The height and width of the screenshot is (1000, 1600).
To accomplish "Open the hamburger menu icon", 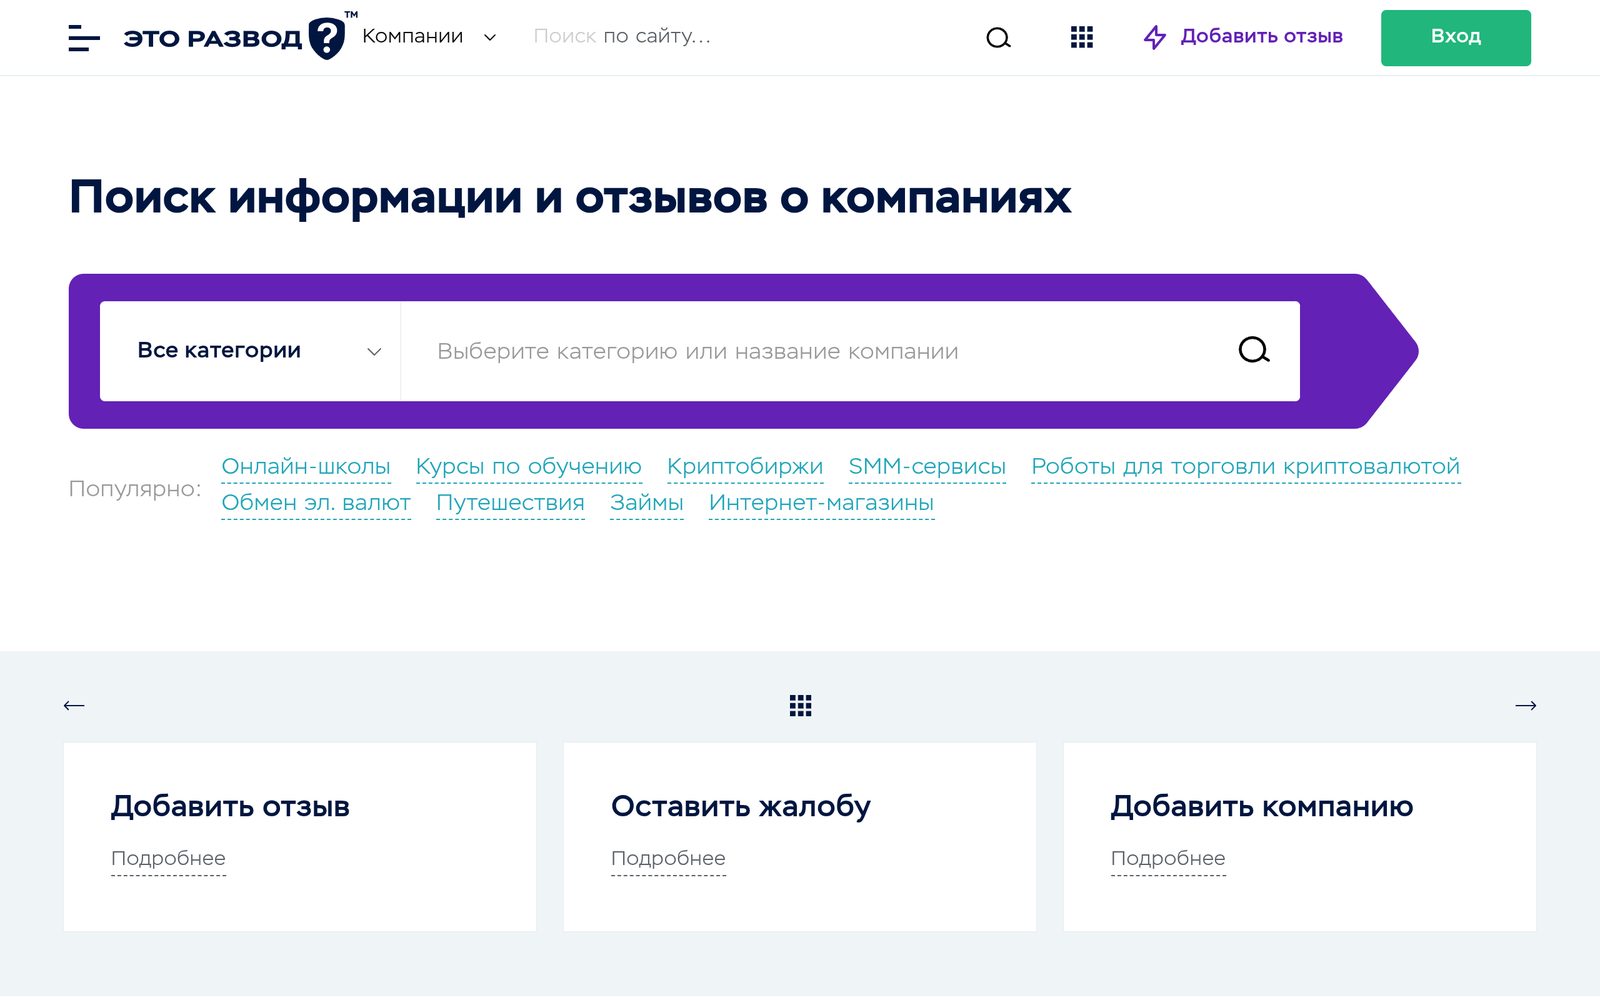I will 84,38.
